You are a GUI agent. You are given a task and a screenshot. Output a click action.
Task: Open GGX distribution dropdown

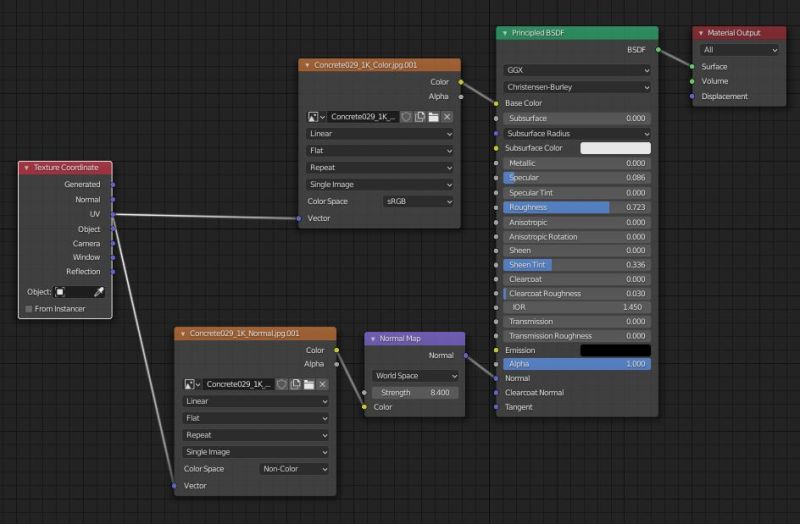tap(577, 70)
